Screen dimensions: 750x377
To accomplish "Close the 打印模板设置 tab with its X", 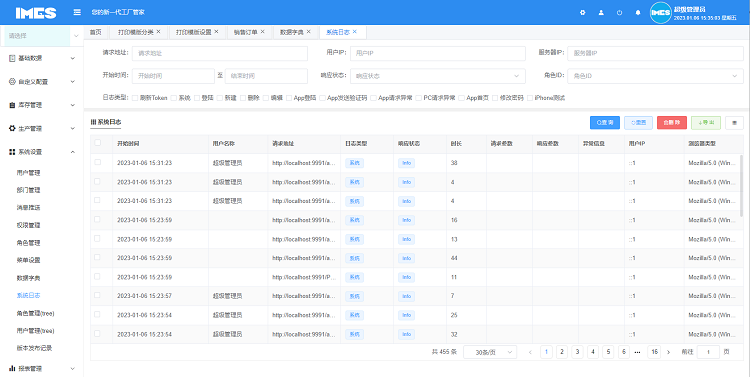I will point(216,32).
